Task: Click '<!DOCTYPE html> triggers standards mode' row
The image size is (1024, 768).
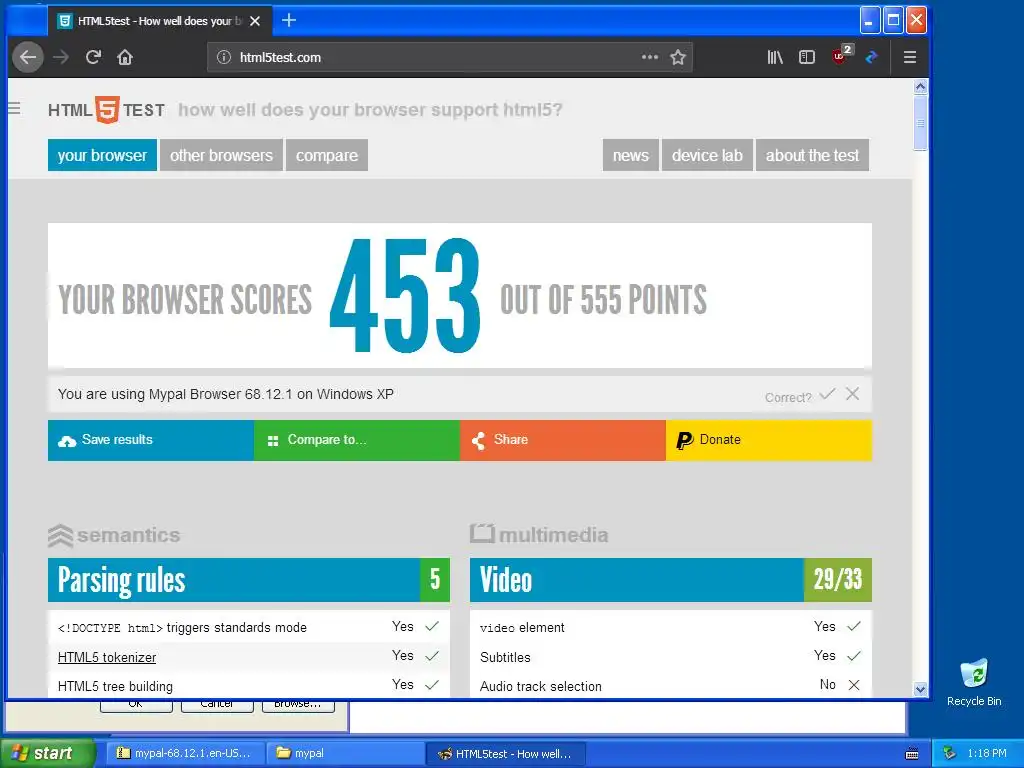Action: [x=249, y=627]
